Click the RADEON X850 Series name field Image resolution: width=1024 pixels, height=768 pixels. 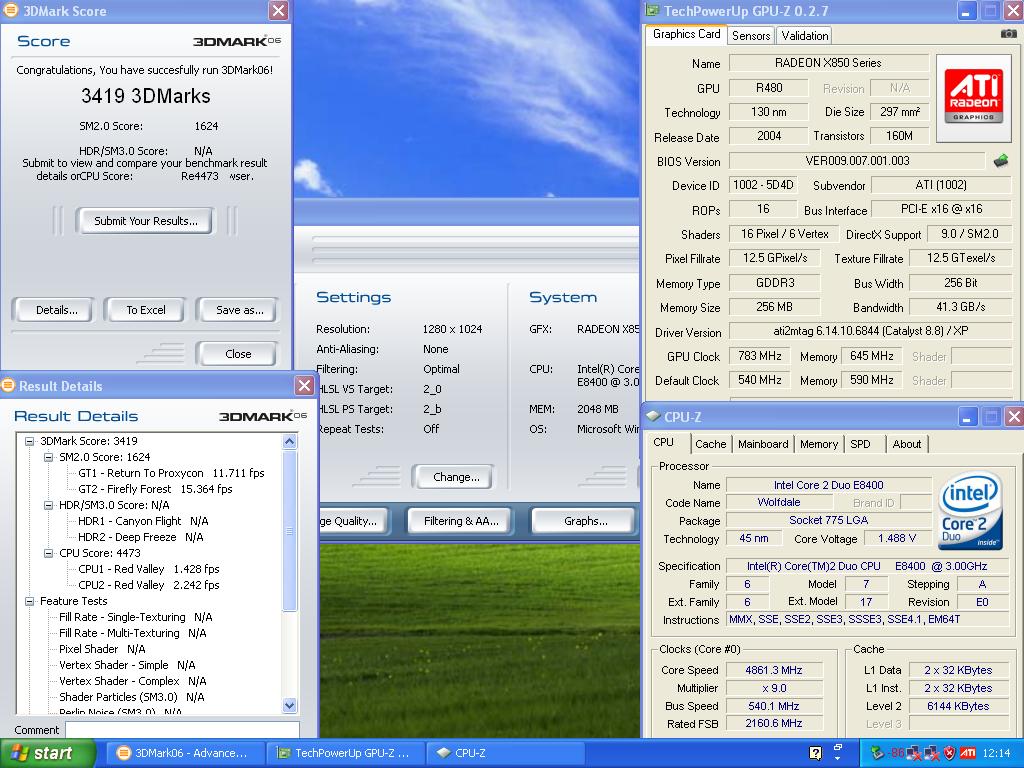(828, 63)
